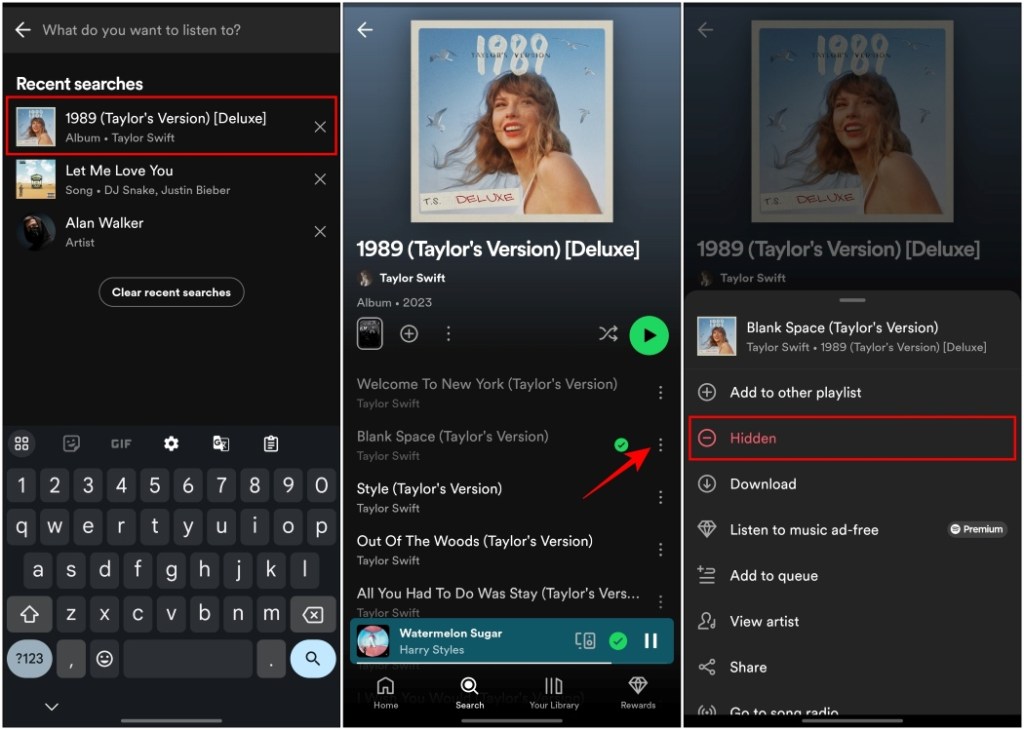Go to Home tab
The image size is (1024, 730).
[x=385, y=693]
